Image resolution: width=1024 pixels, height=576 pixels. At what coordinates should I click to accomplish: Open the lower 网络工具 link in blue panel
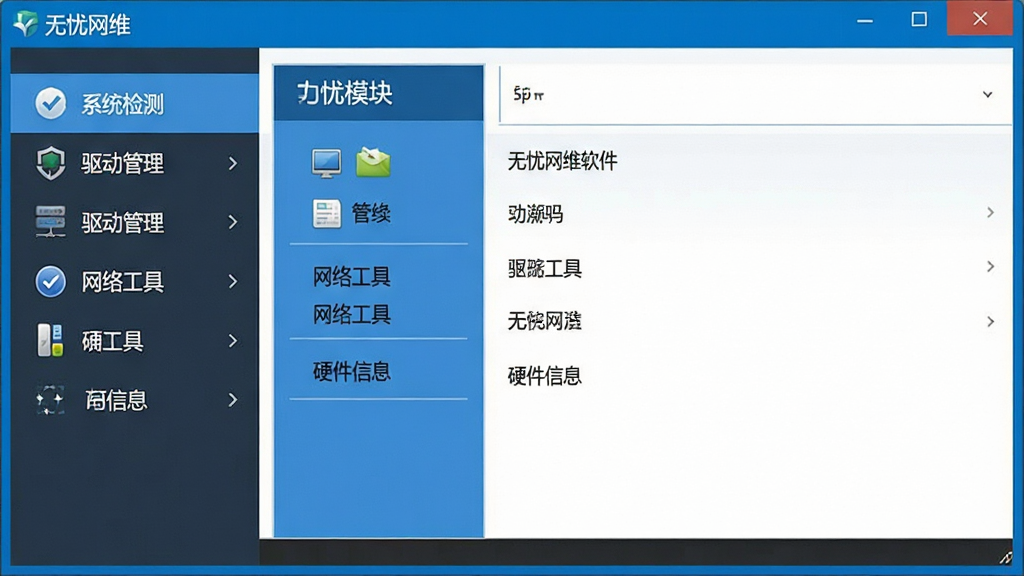351,315
